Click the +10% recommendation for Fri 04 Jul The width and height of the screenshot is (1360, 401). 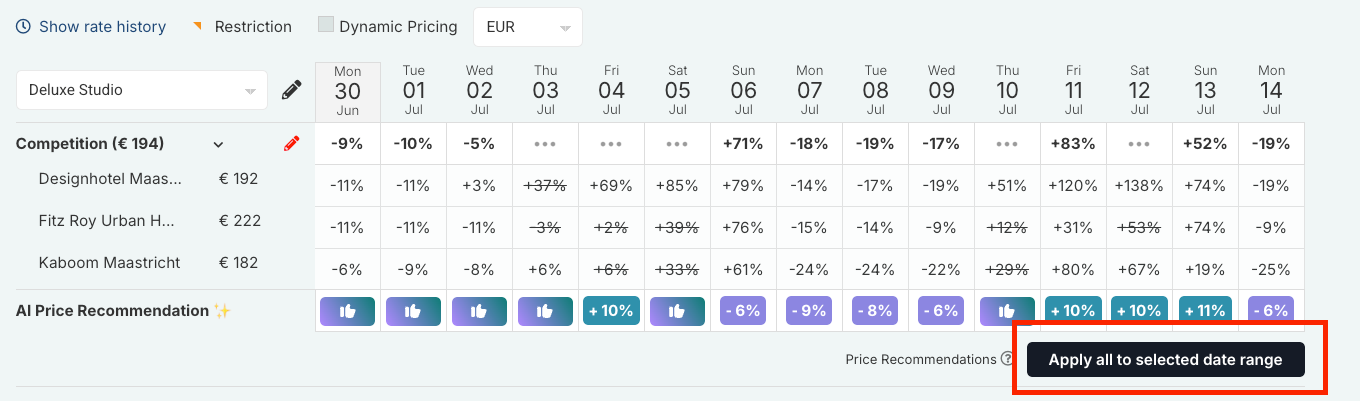611,311
